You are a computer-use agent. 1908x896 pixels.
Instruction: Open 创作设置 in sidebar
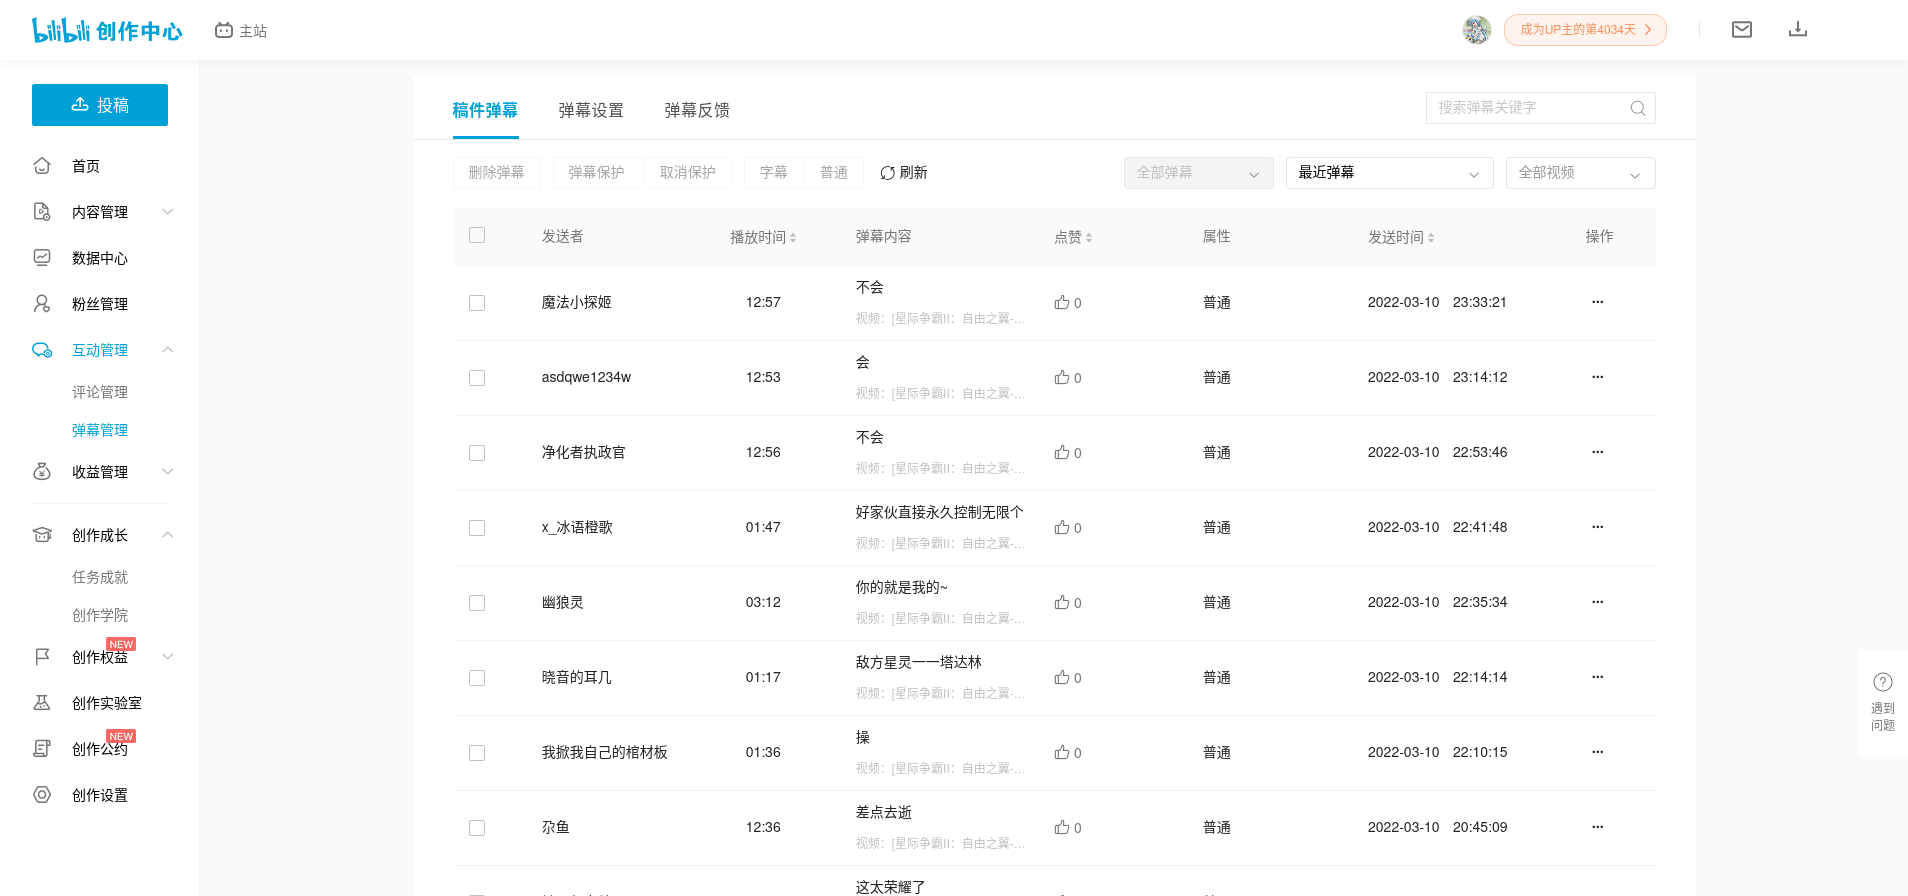pyautogui.click(x=100, y=795)
